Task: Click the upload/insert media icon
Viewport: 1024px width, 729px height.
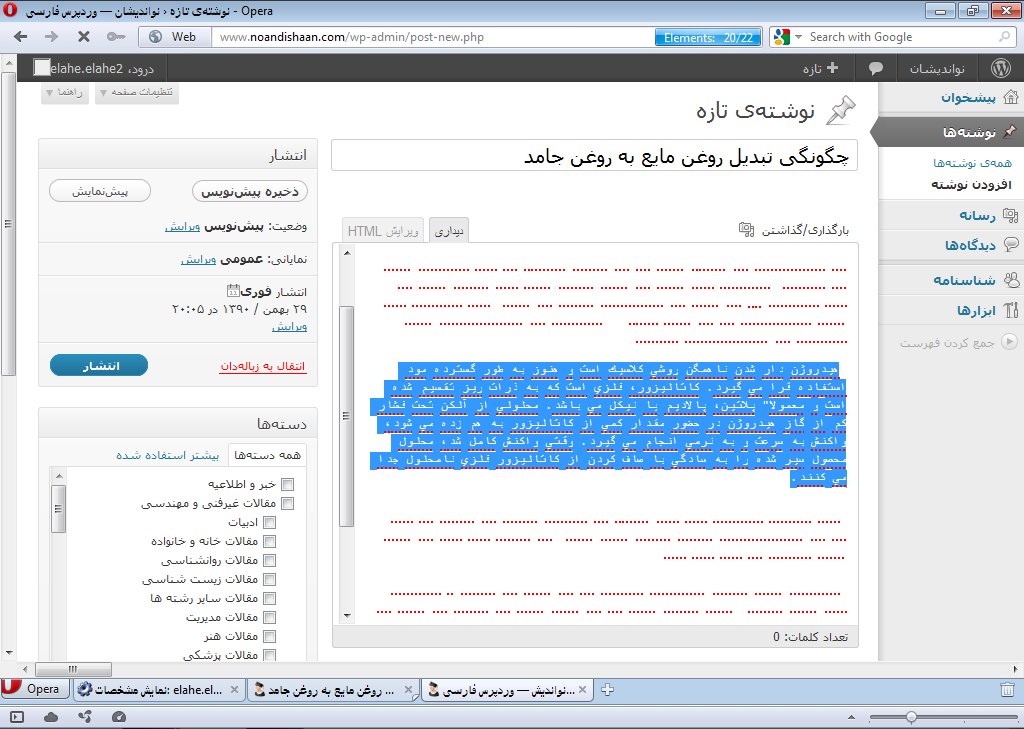Action: click(746, 230)
